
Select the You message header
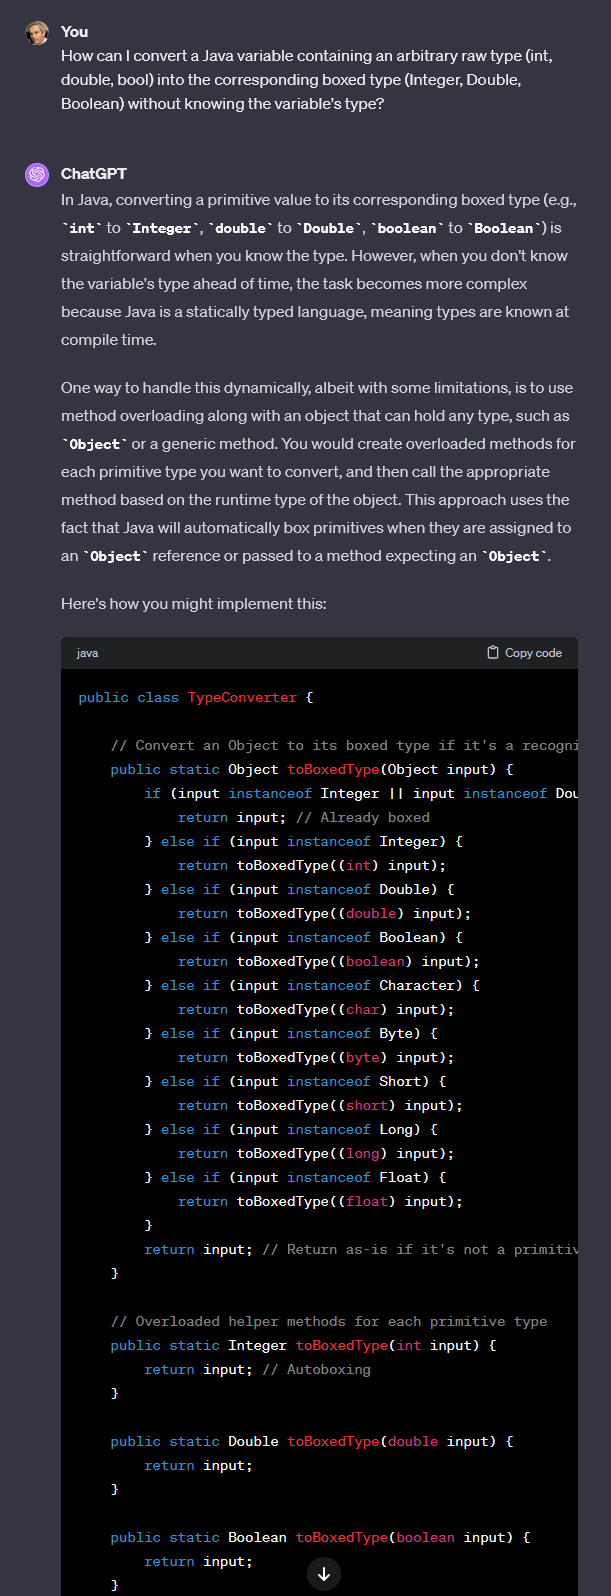point(74,31)
